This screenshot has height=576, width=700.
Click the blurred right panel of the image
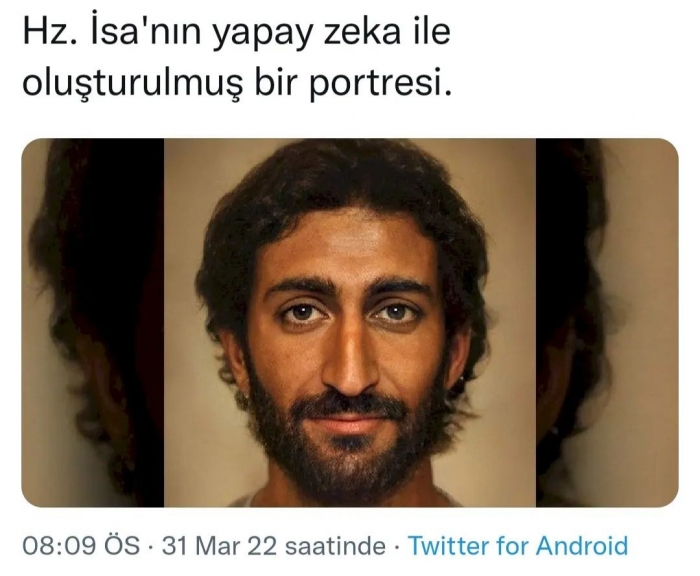[607, 322]
